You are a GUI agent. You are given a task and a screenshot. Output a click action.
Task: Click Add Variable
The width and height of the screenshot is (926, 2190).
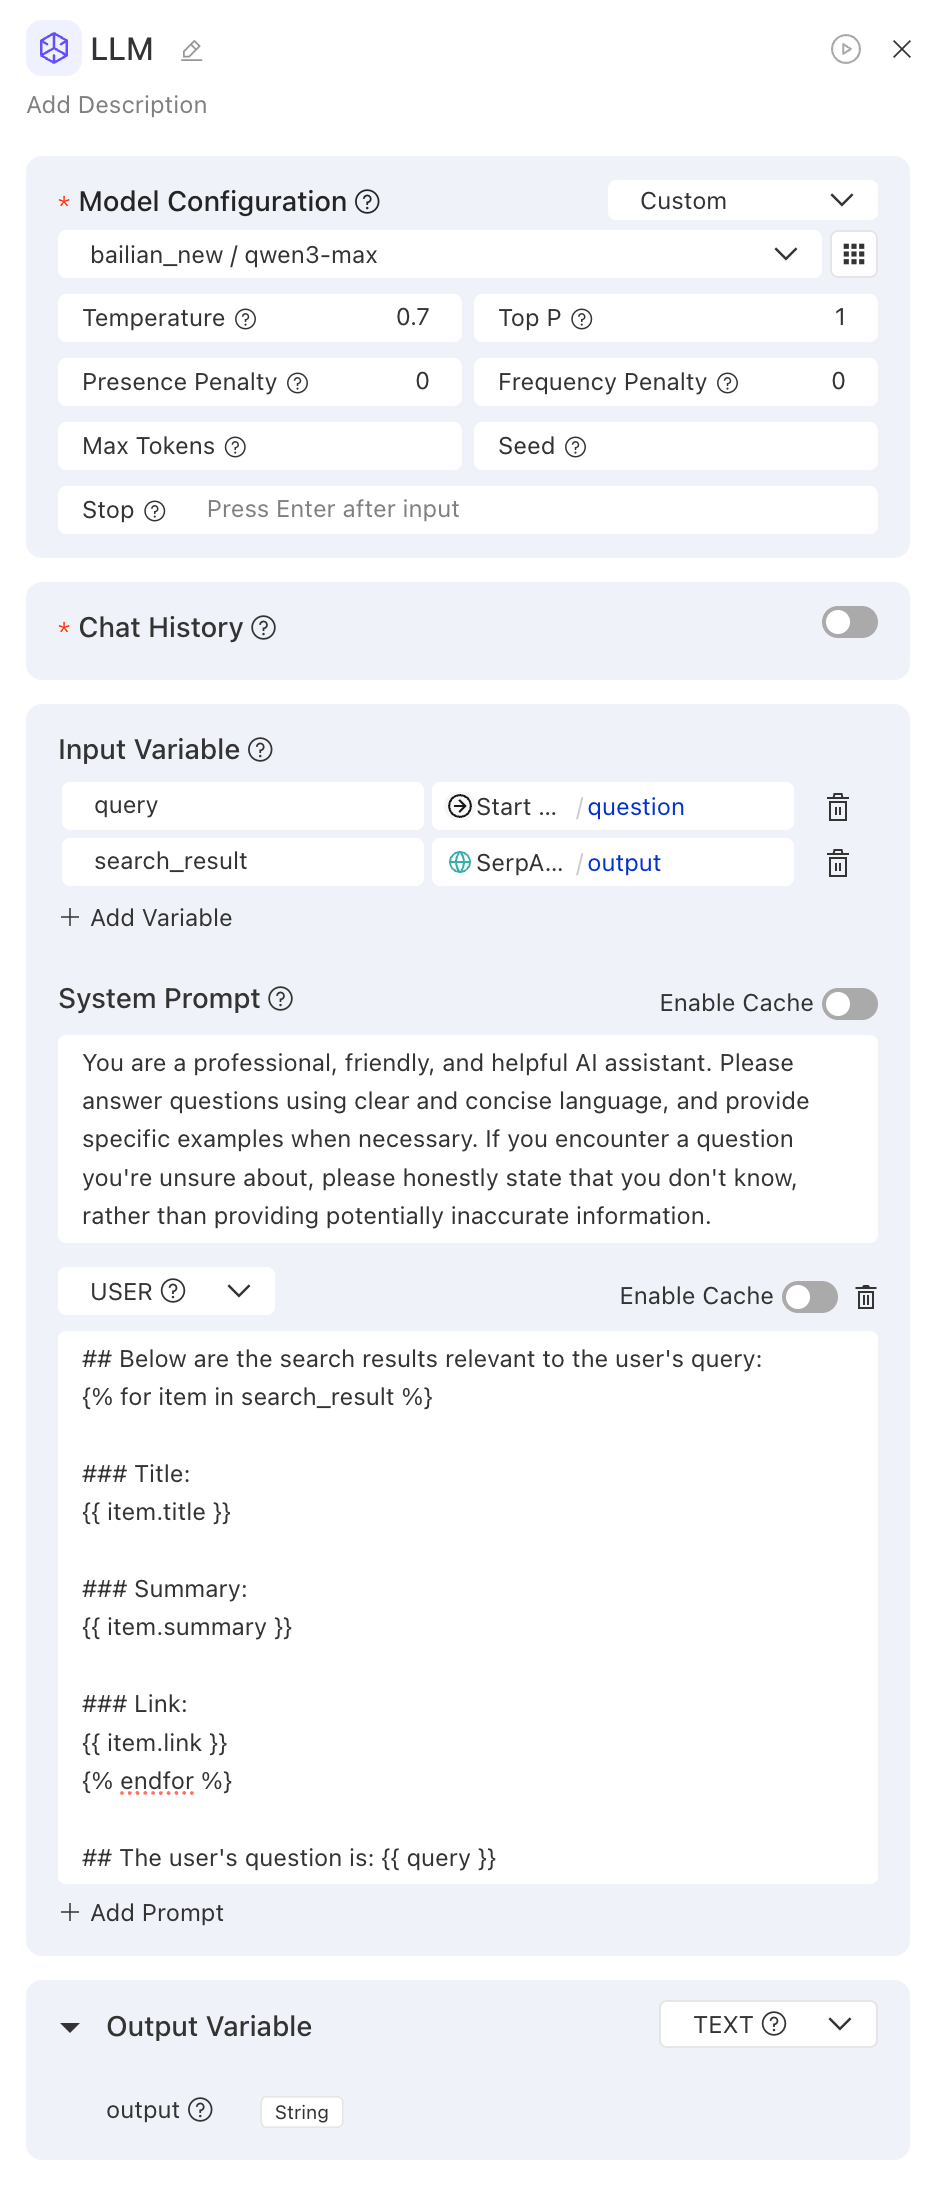(147, 918)
